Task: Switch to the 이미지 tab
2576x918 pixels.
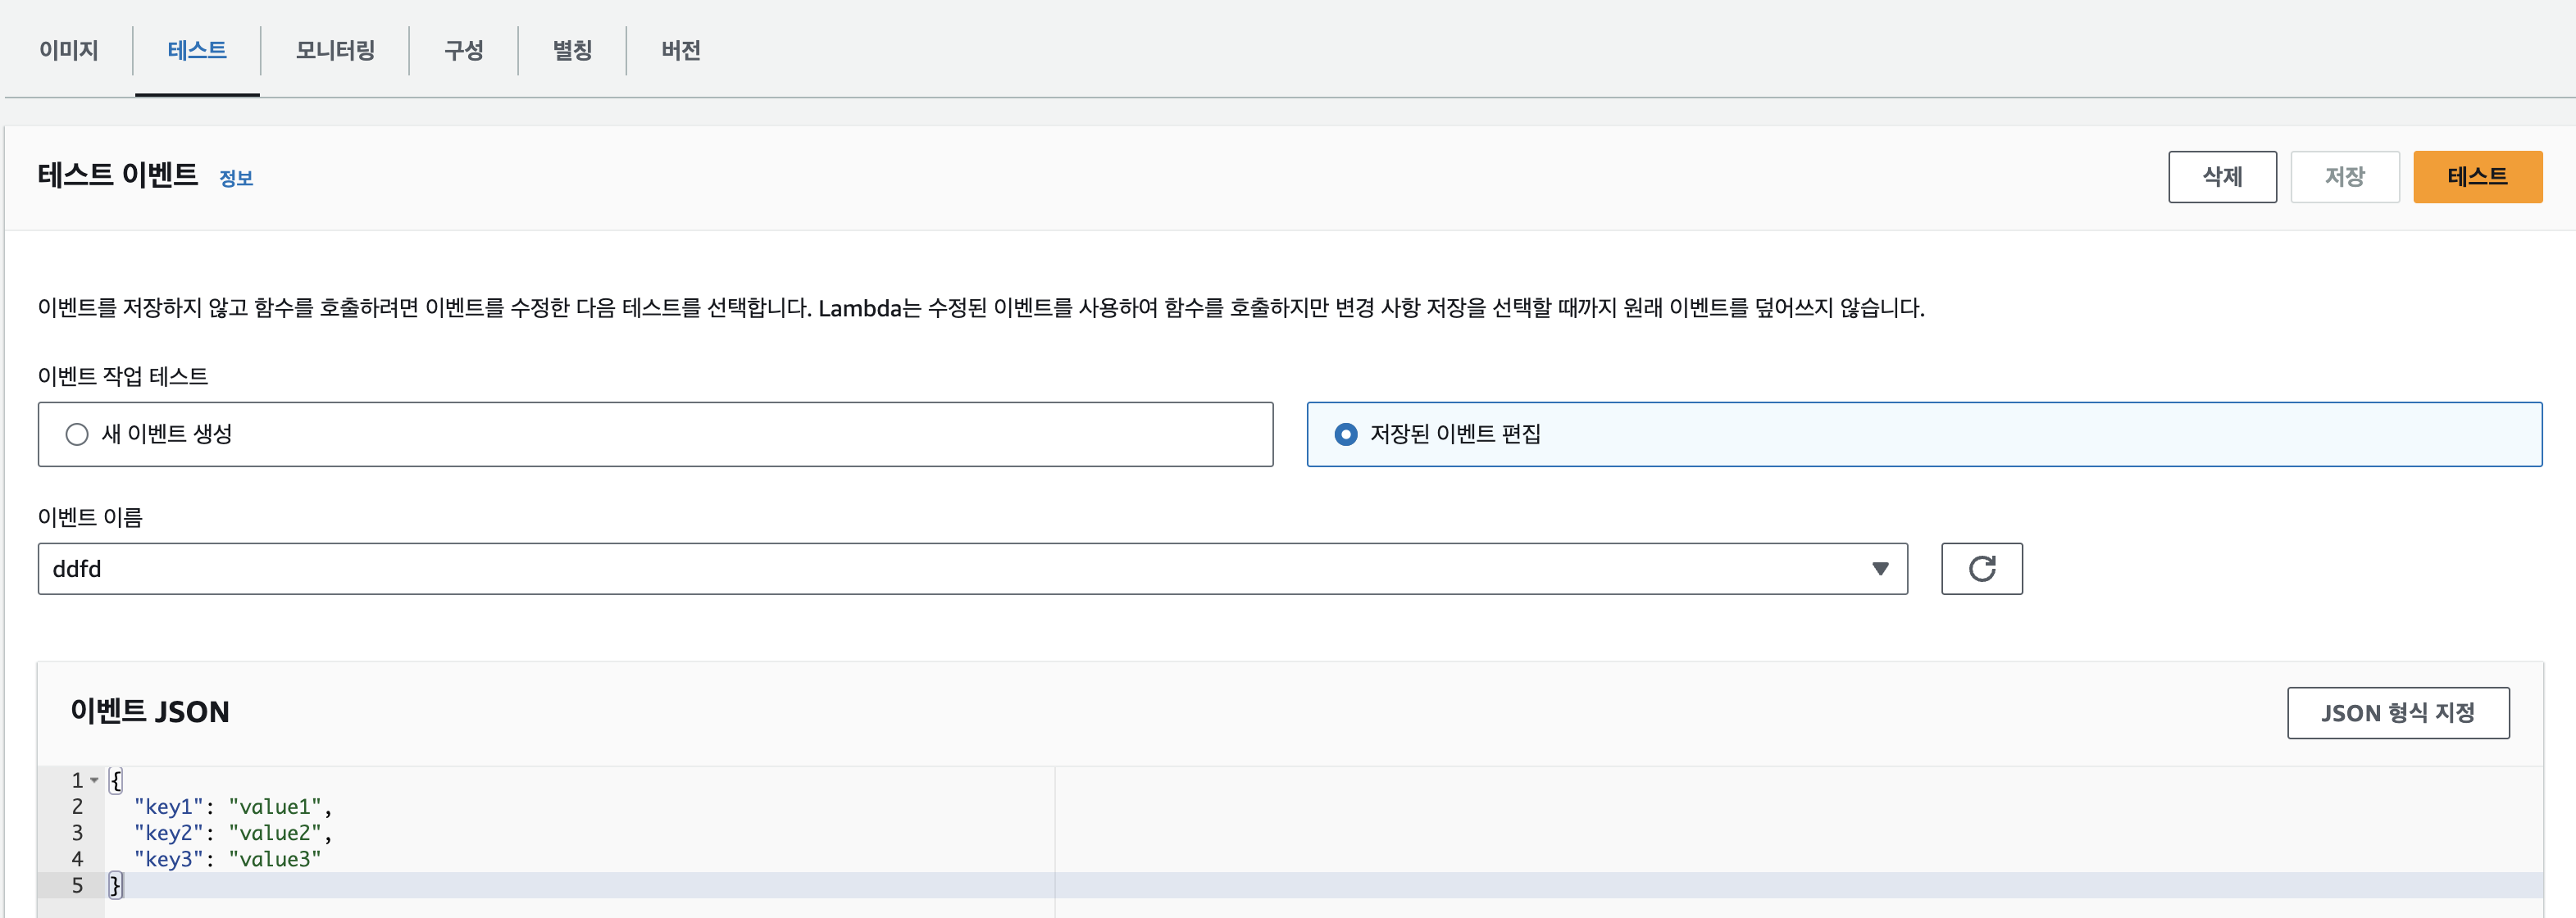Action: 69,50
